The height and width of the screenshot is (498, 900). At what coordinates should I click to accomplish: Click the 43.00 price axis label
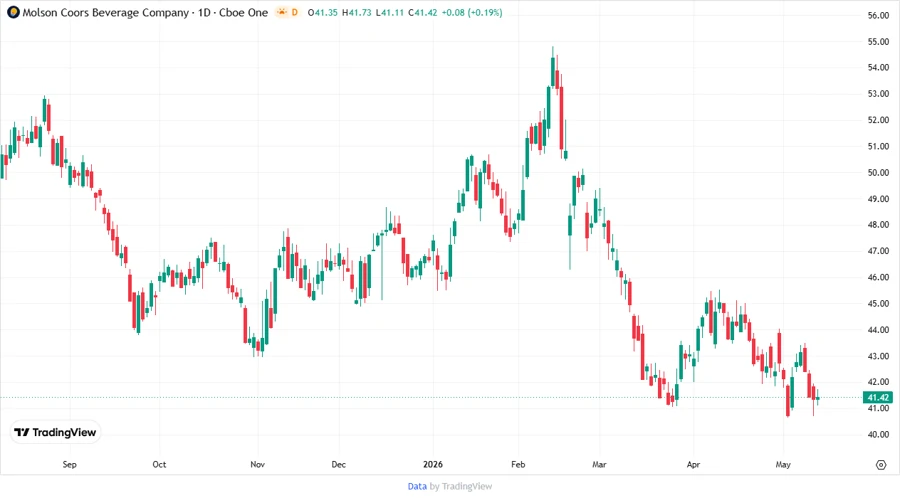coord(878,356)
